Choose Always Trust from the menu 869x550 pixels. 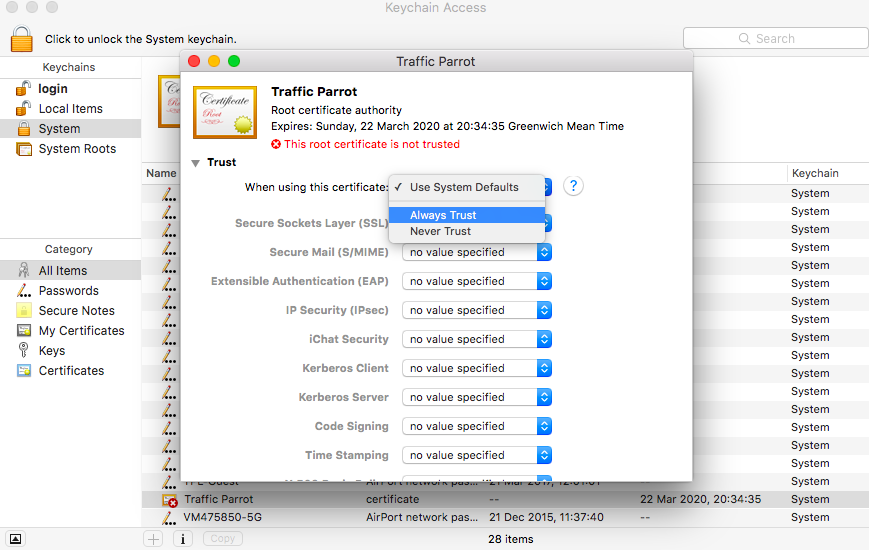tap(443, 215)
